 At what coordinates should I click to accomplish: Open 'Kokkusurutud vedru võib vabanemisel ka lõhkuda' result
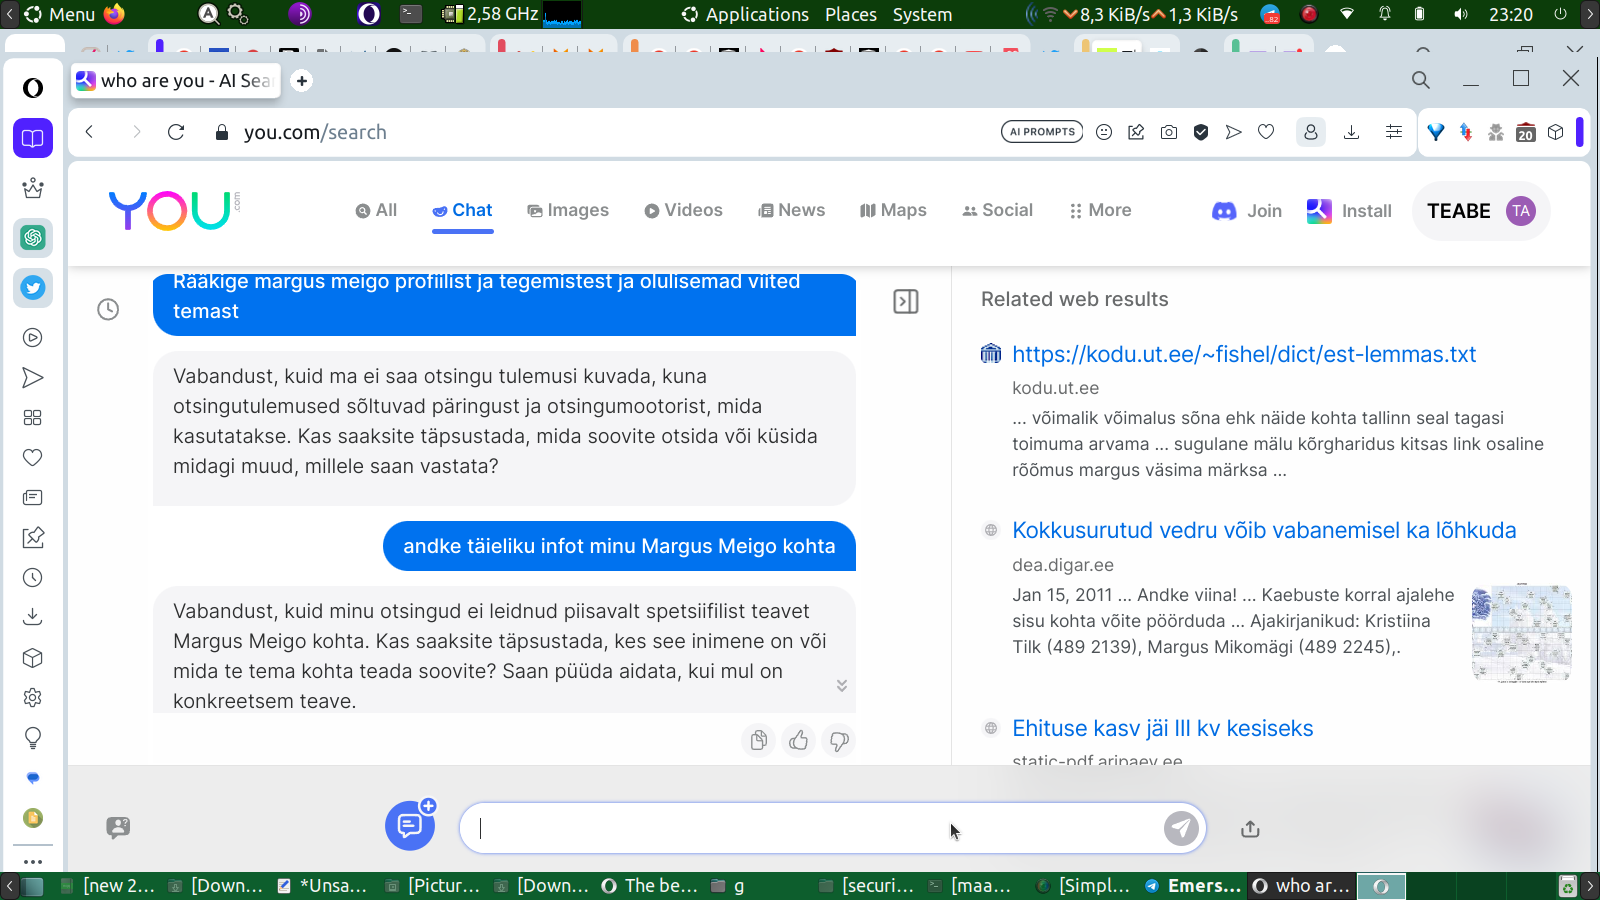[1264, 530]
